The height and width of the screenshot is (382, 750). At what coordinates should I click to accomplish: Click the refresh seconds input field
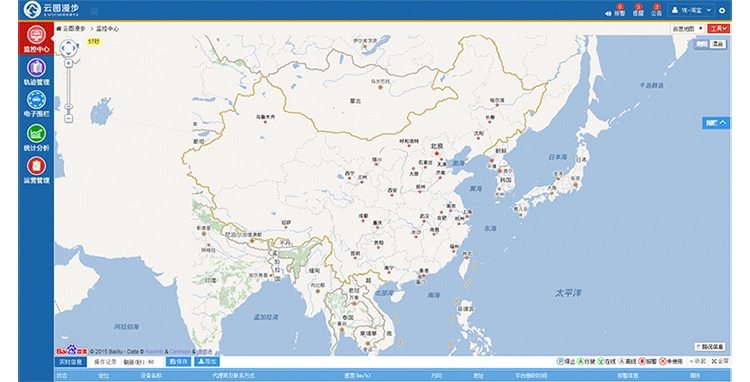point(155,362)
